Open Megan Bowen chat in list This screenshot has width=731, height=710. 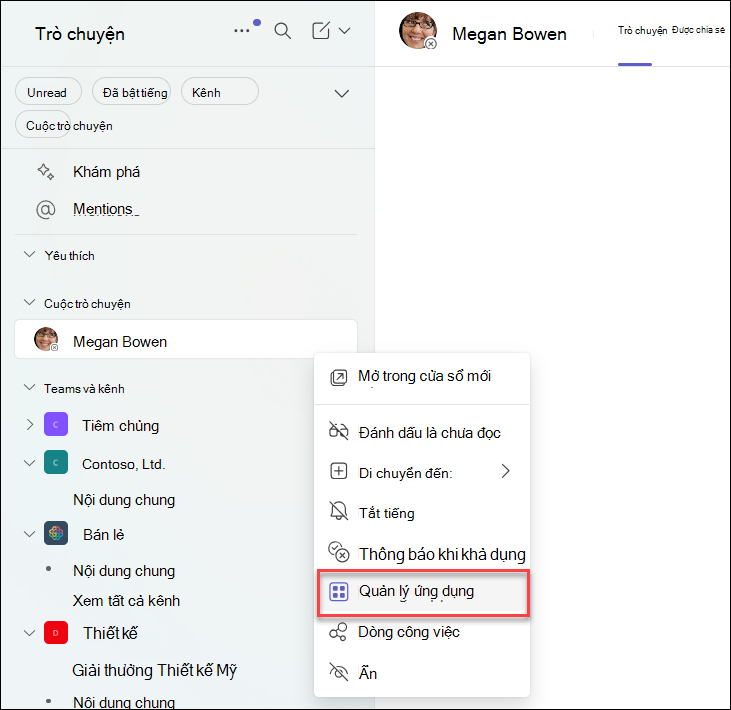click(186, 339)
